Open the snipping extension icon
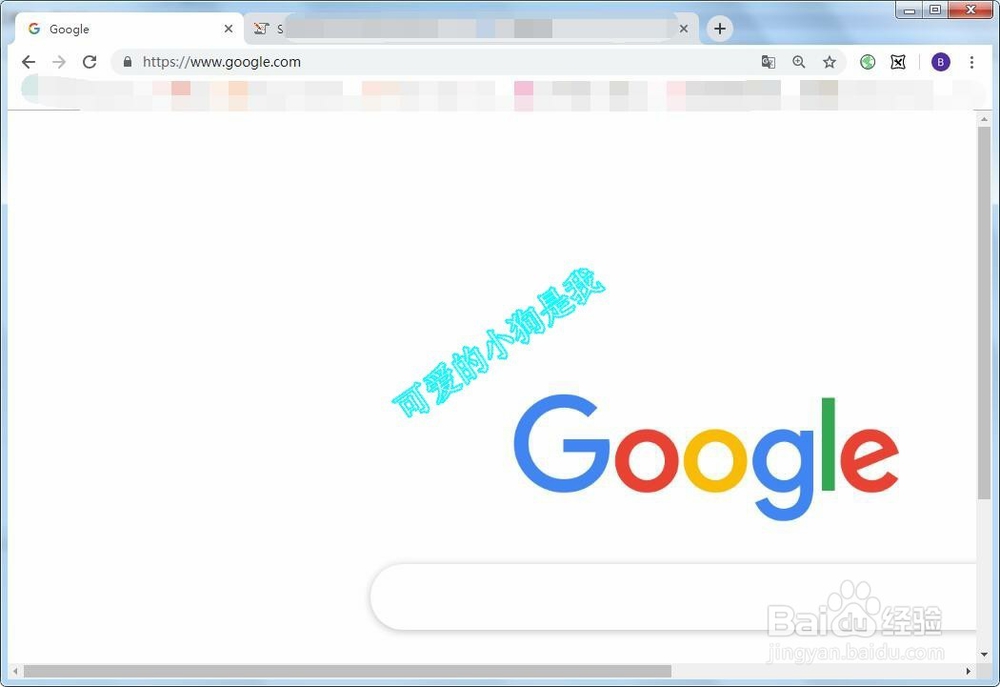This screenshot has width=1000, height=687. point(898,62)
